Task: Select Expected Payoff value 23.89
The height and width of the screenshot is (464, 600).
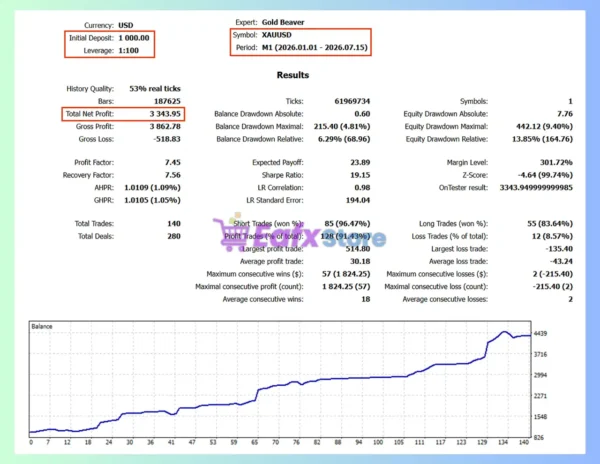Action: [x=360, y=163]
